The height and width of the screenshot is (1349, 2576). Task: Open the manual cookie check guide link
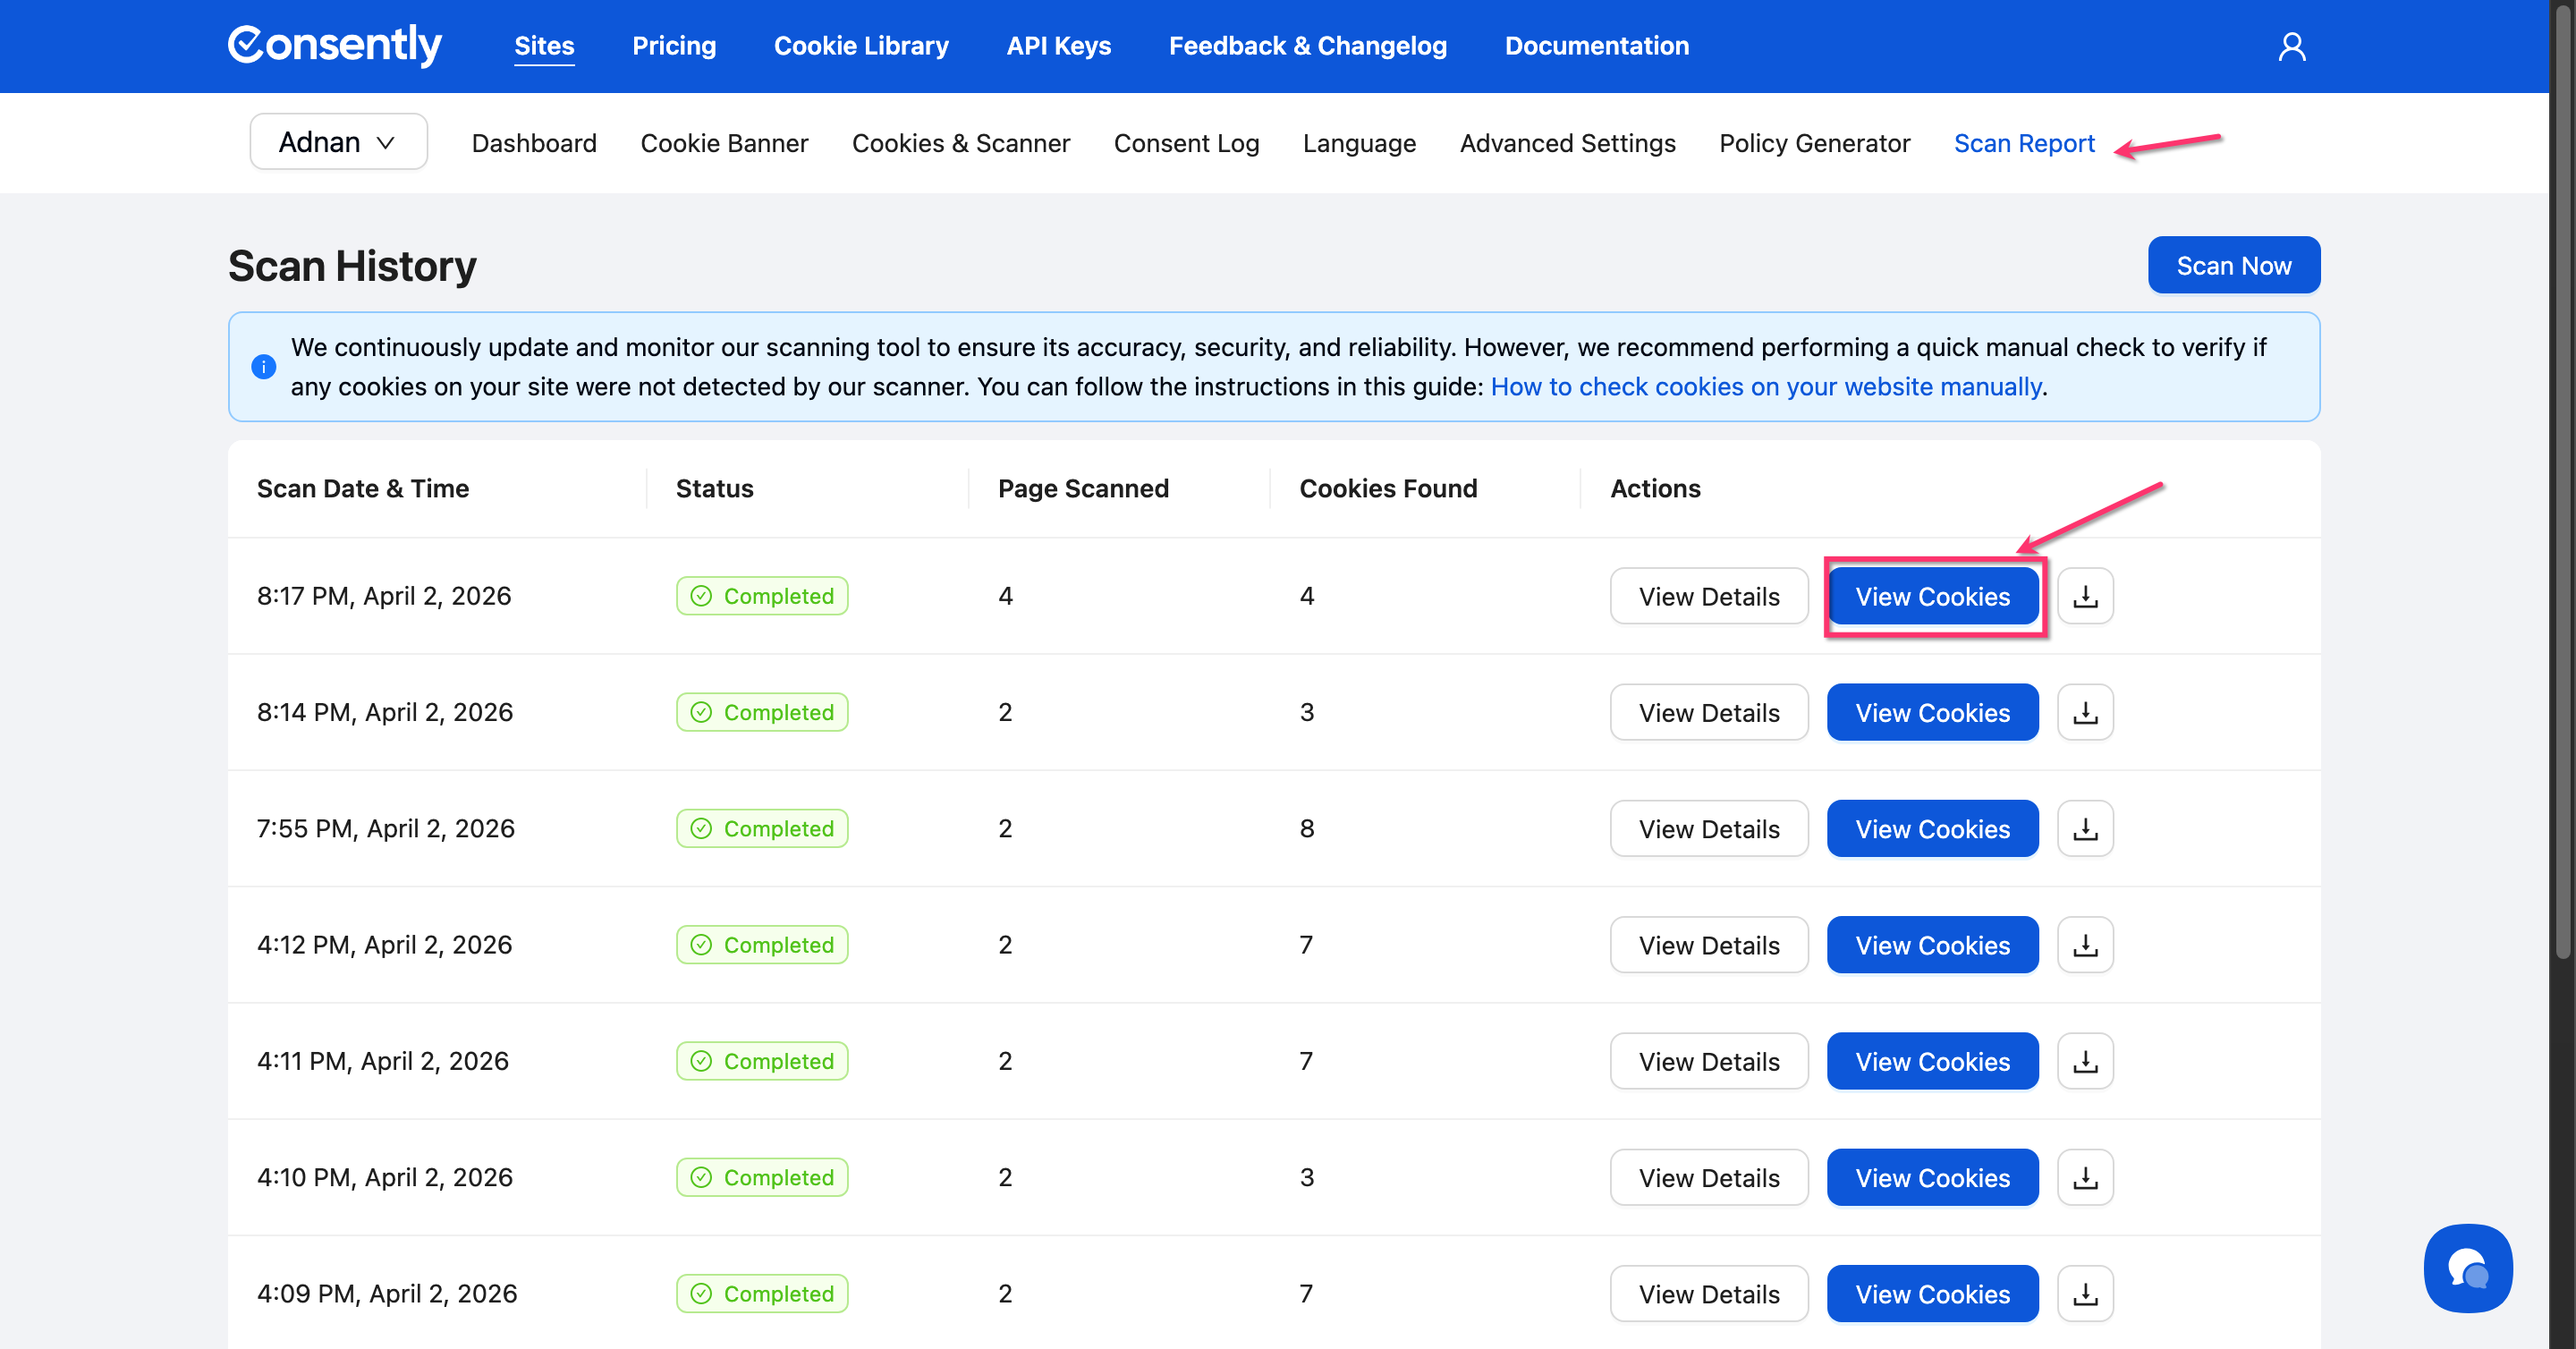tap(1766, 387)
